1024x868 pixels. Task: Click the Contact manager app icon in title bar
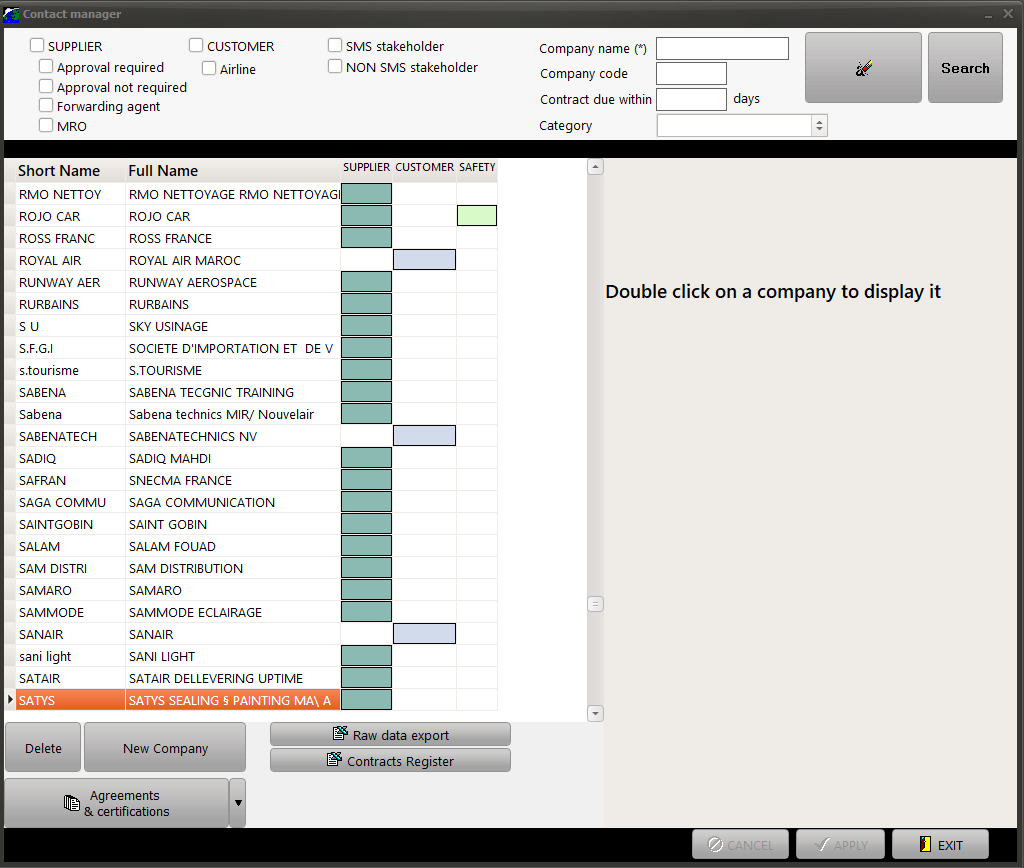(x=11, y=14)
